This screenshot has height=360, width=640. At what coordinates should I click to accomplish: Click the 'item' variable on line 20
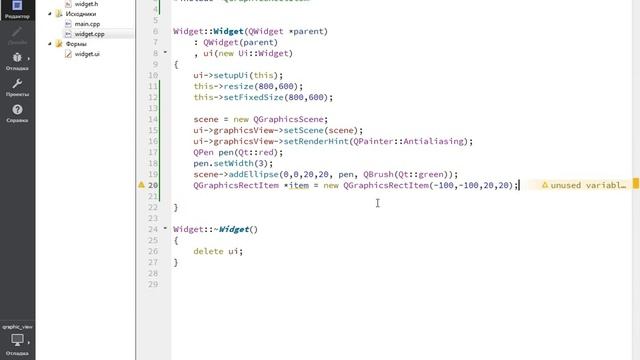click(x=299, y=185)
